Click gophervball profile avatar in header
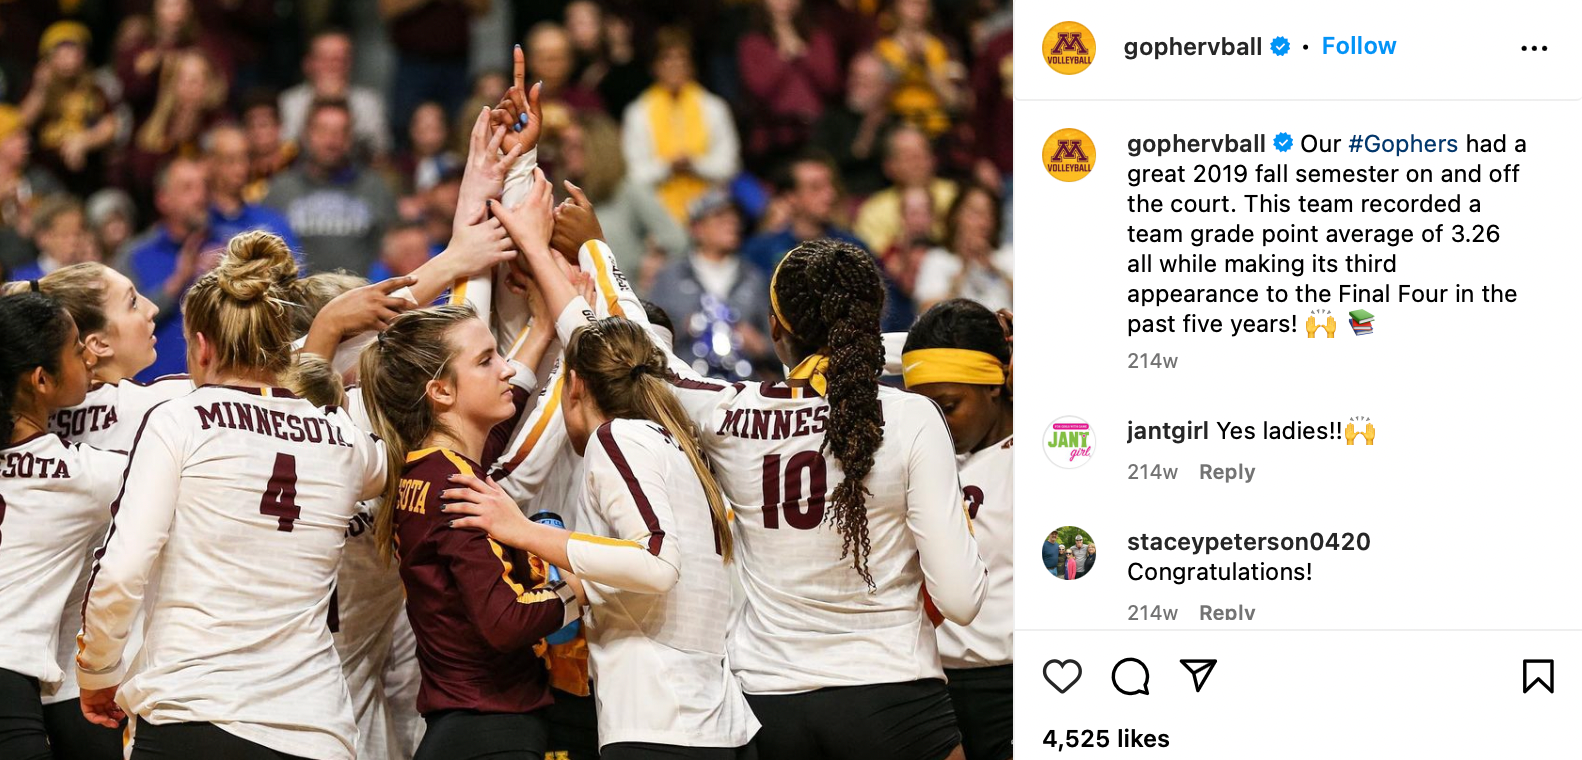Screen dimensions: 1582x760 click(1069, 48)
